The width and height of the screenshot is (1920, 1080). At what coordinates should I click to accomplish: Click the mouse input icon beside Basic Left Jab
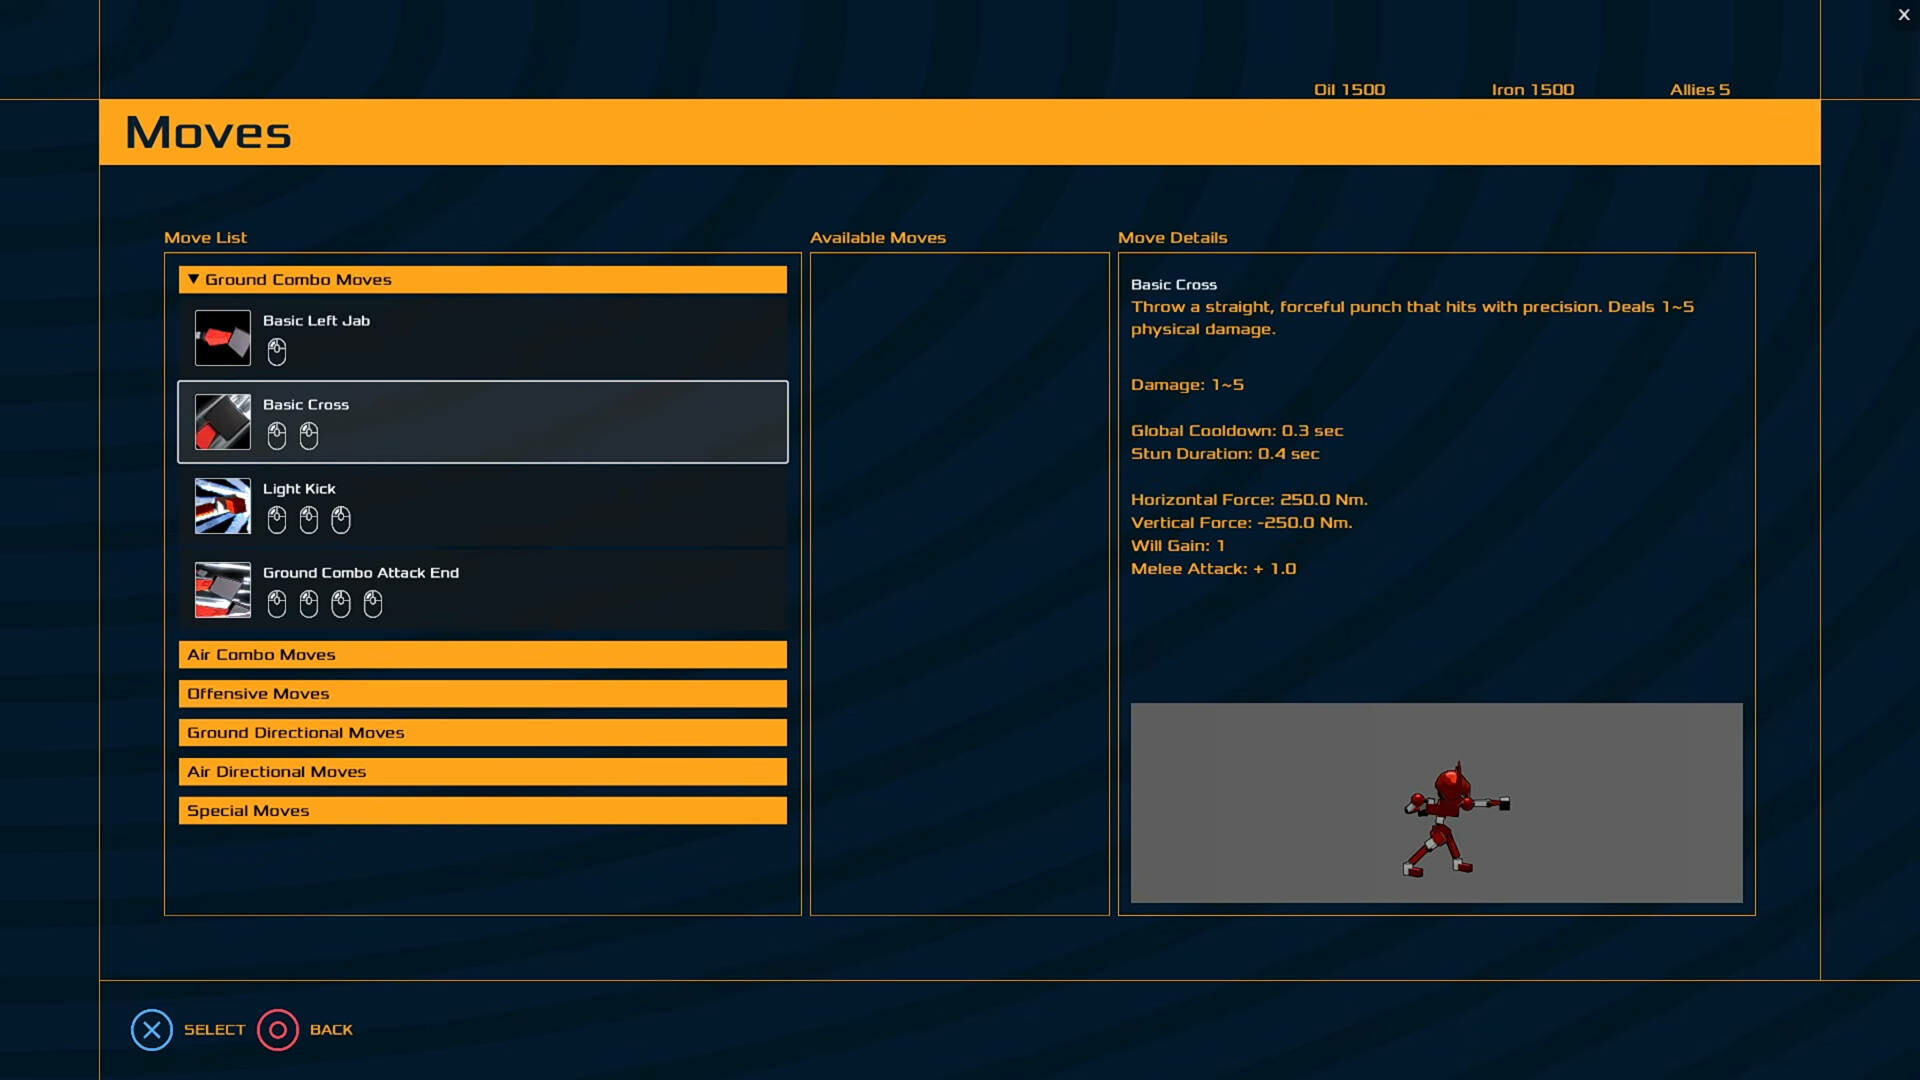click(x=276, y=351)
